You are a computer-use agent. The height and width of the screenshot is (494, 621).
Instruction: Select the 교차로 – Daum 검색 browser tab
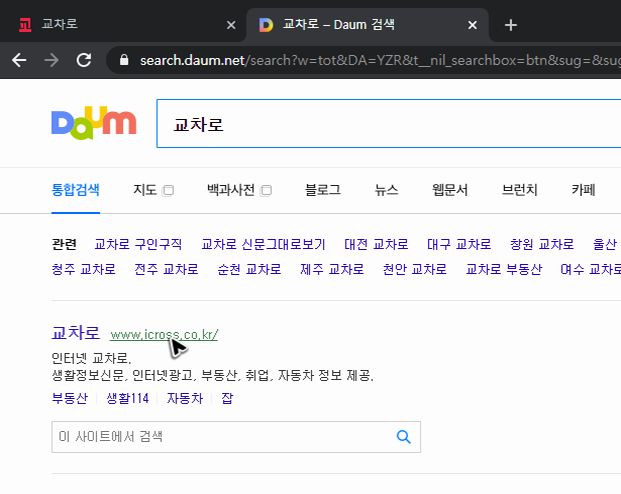coord(368,25)
